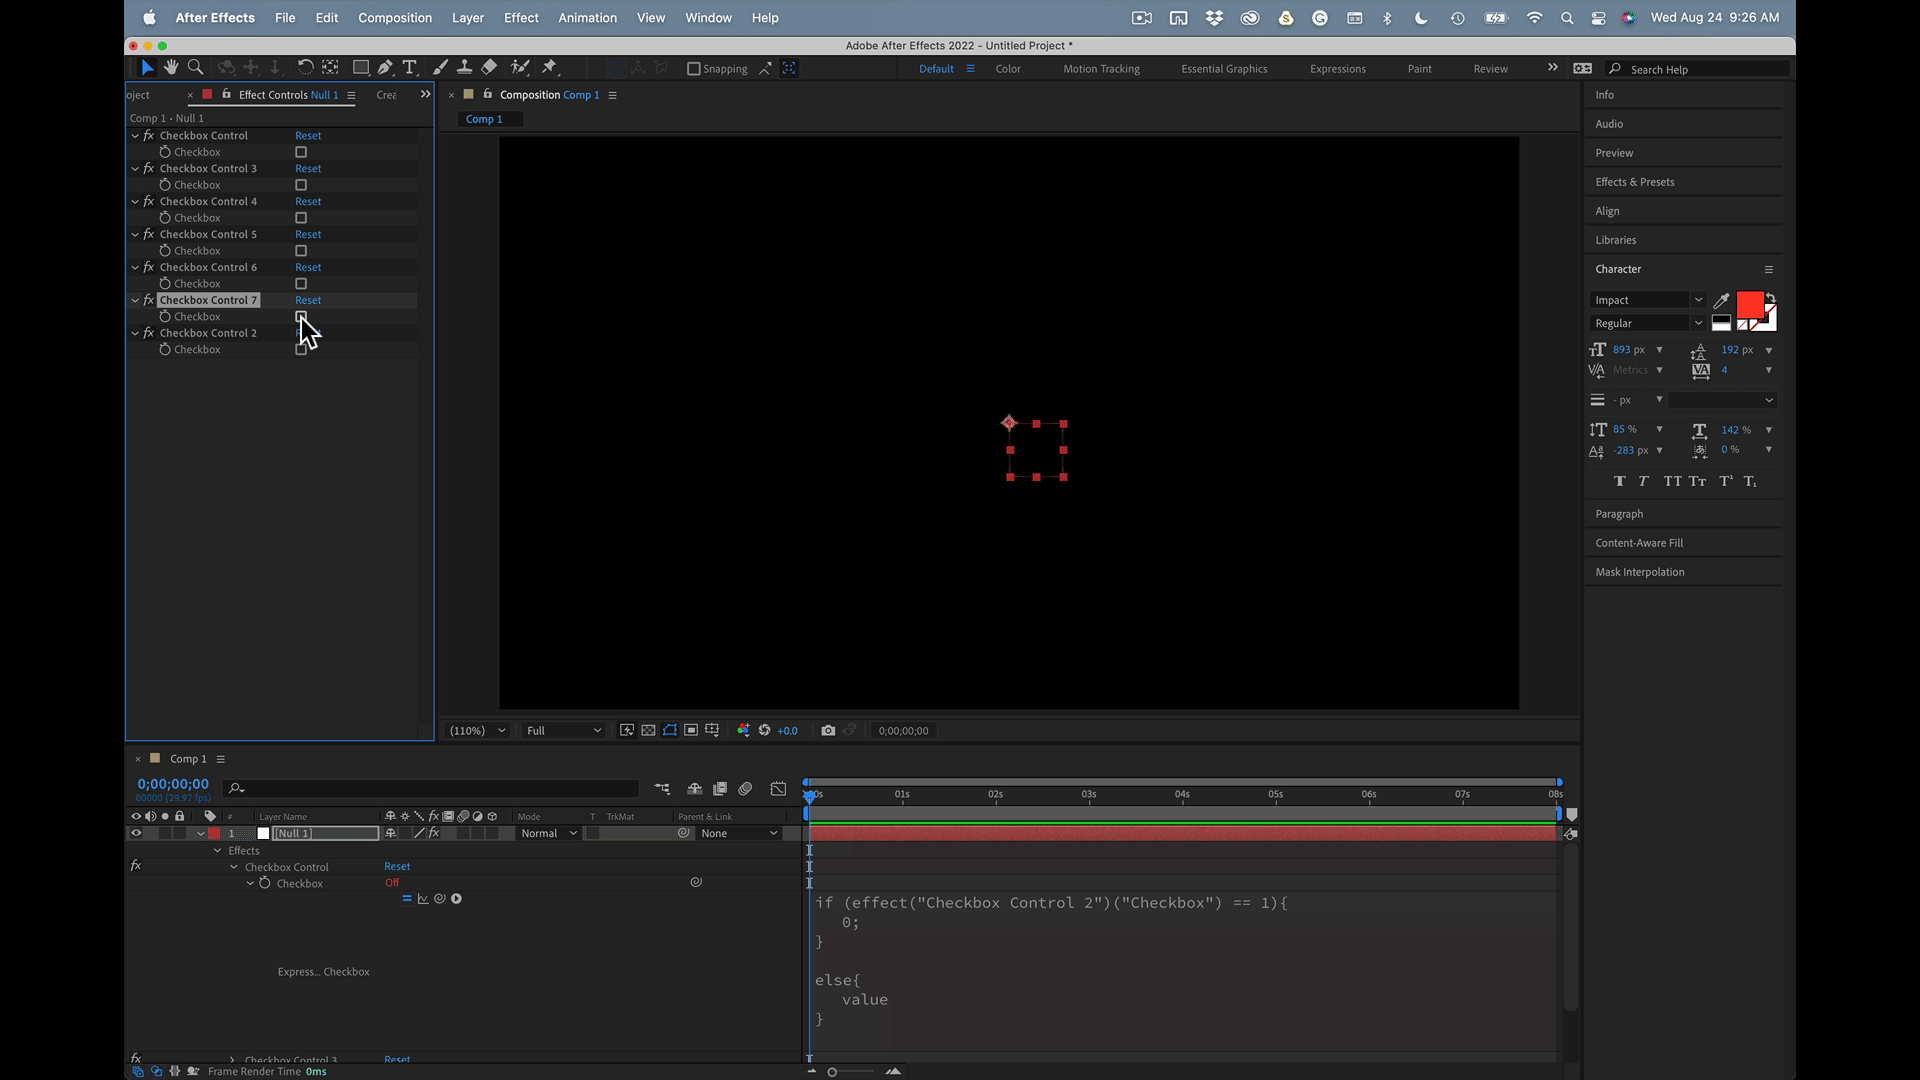1920x1080 pixels.
Task: Select the Hand tool in toolbar
Action: [x=171, y=67]
